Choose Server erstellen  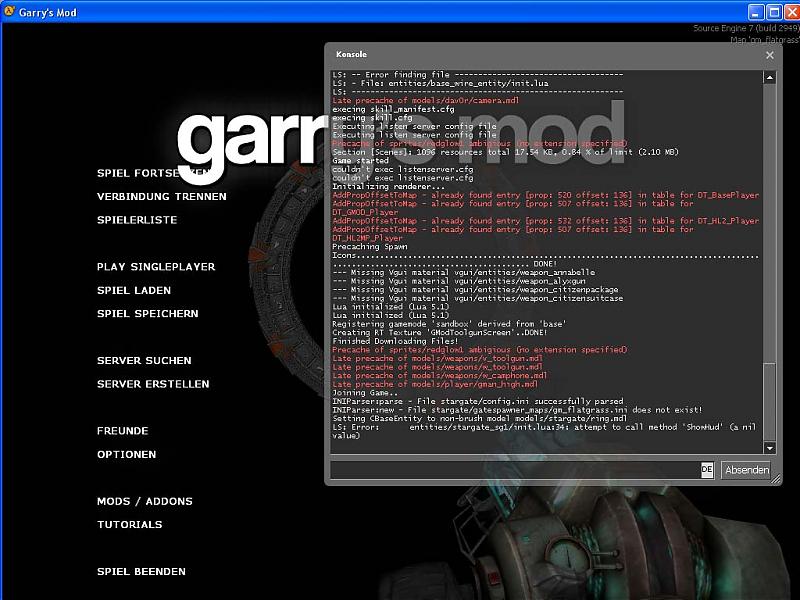click(153, 384)
